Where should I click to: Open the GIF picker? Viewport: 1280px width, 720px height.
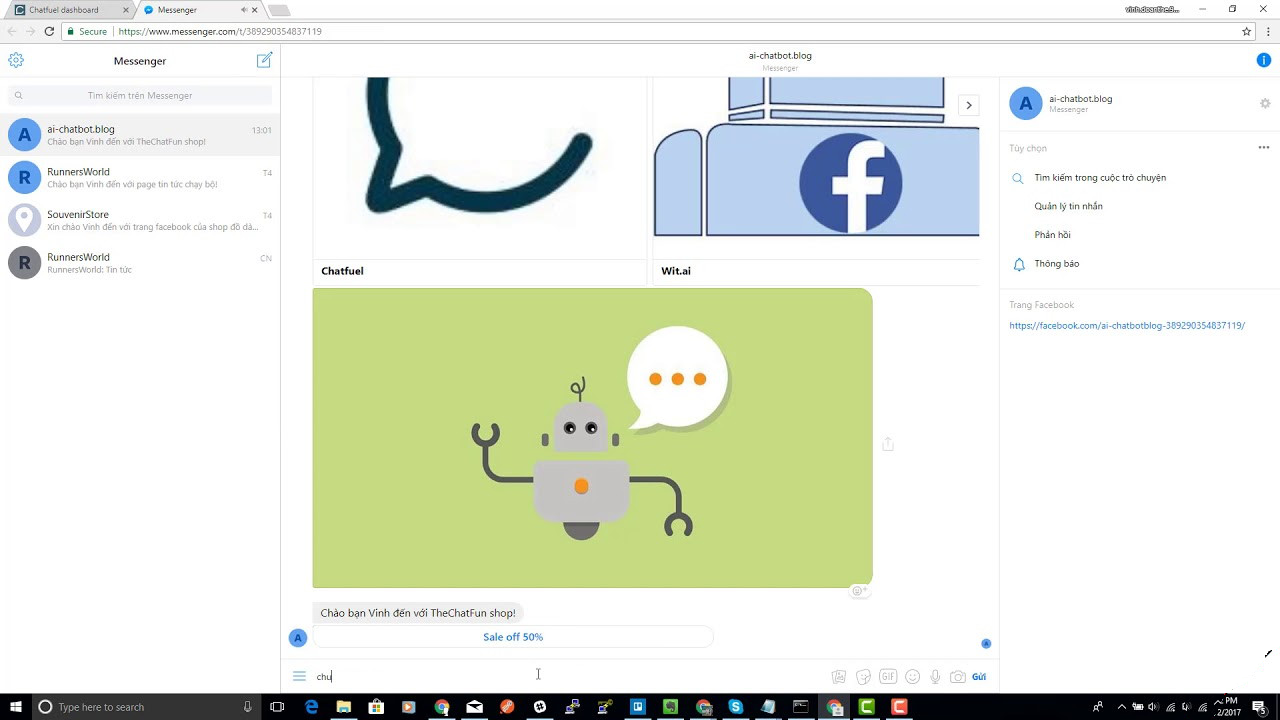coord(888,677)
